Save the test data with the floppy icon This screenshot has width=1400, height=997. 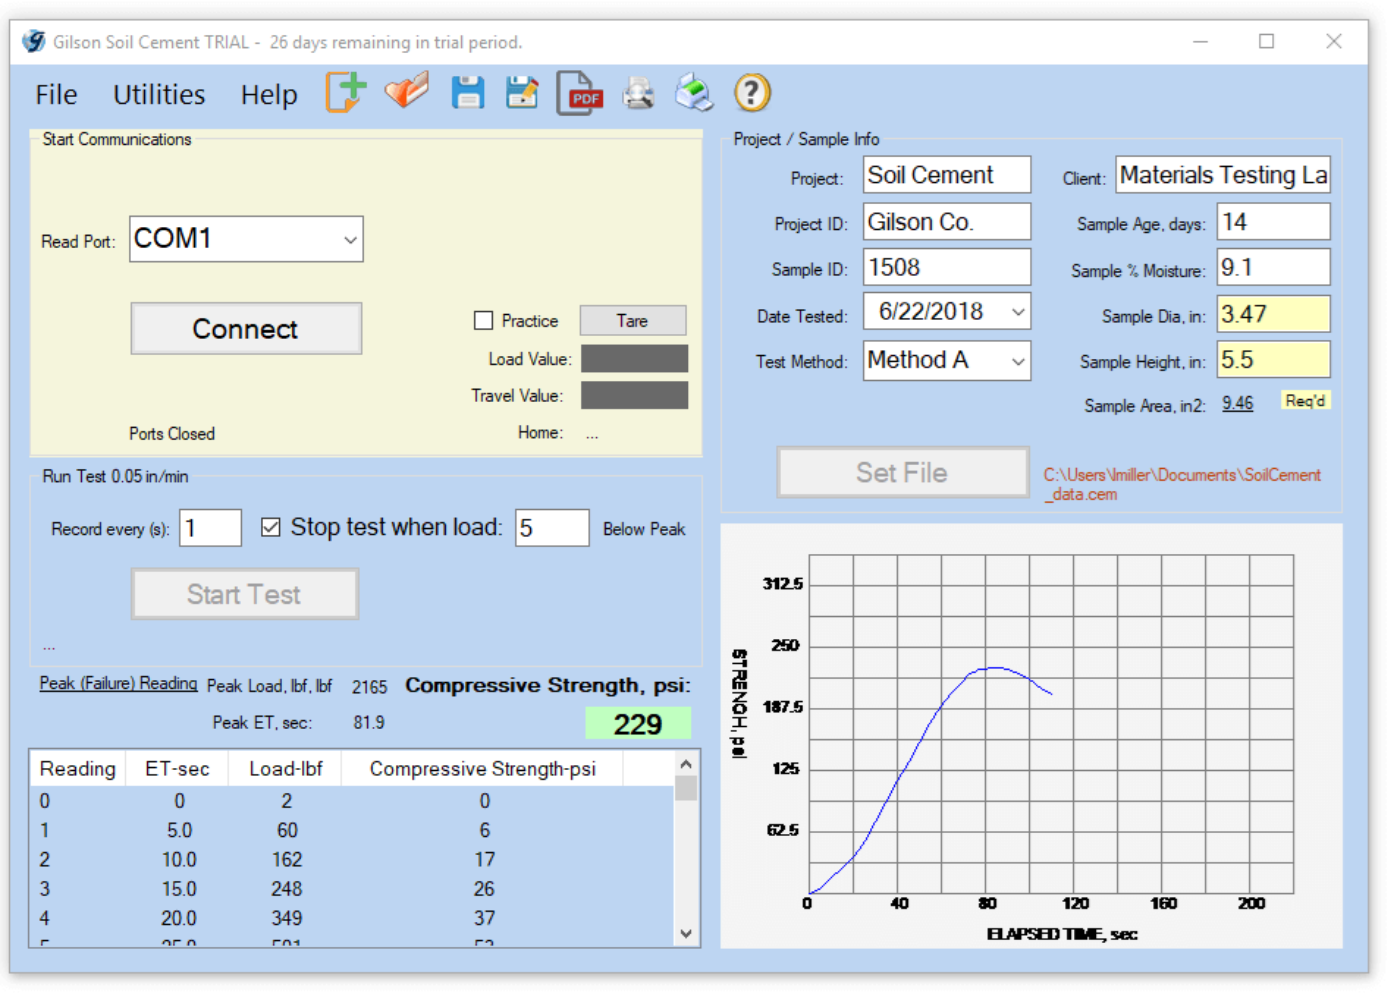(x=468, y=93)
